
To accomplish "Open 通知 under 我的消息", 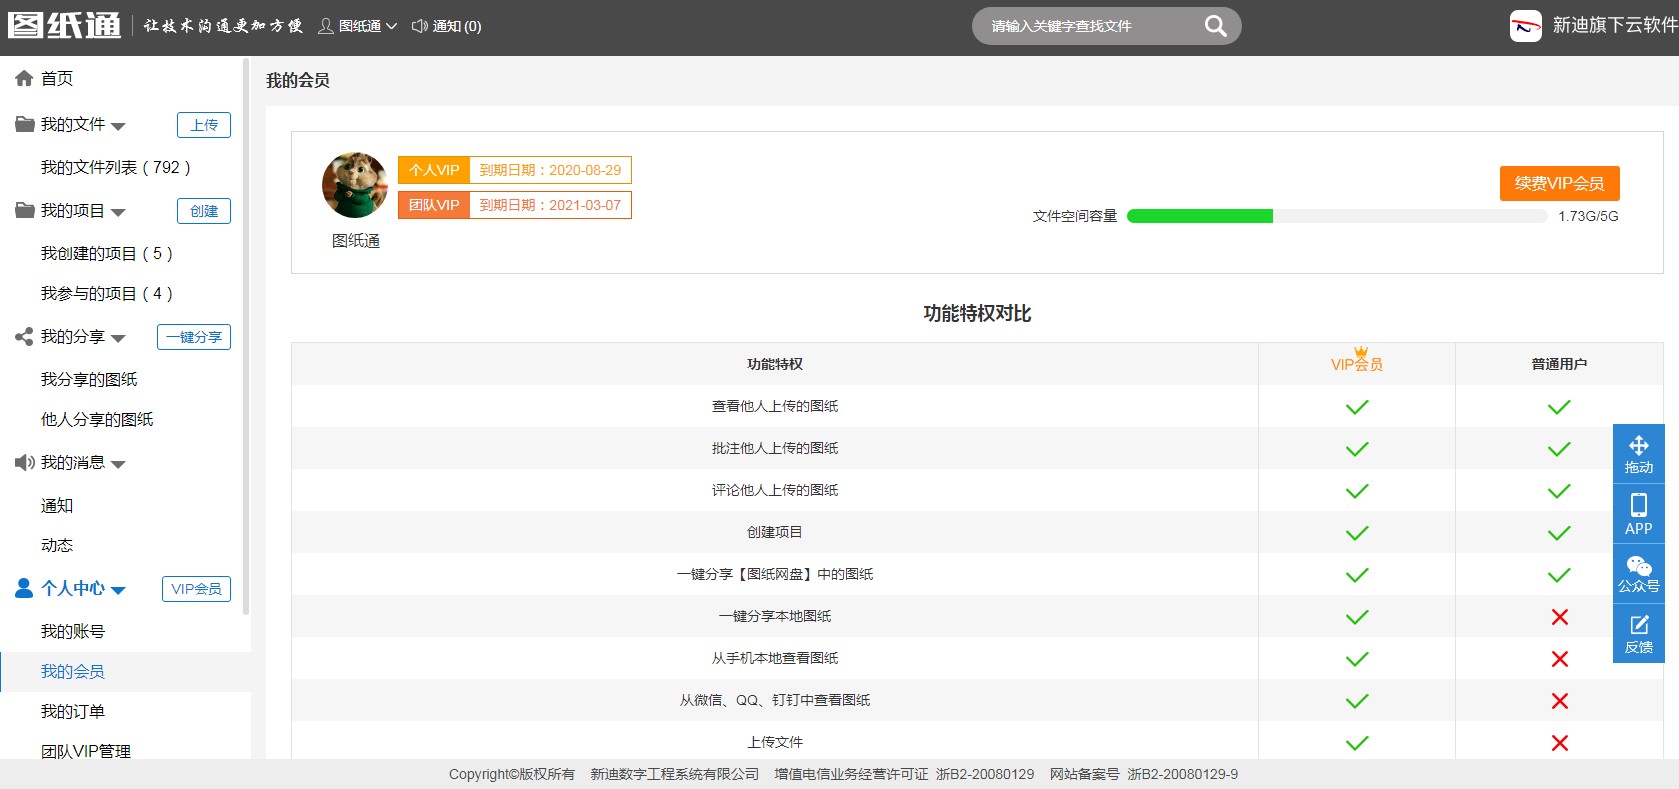I will coord(57,505).
